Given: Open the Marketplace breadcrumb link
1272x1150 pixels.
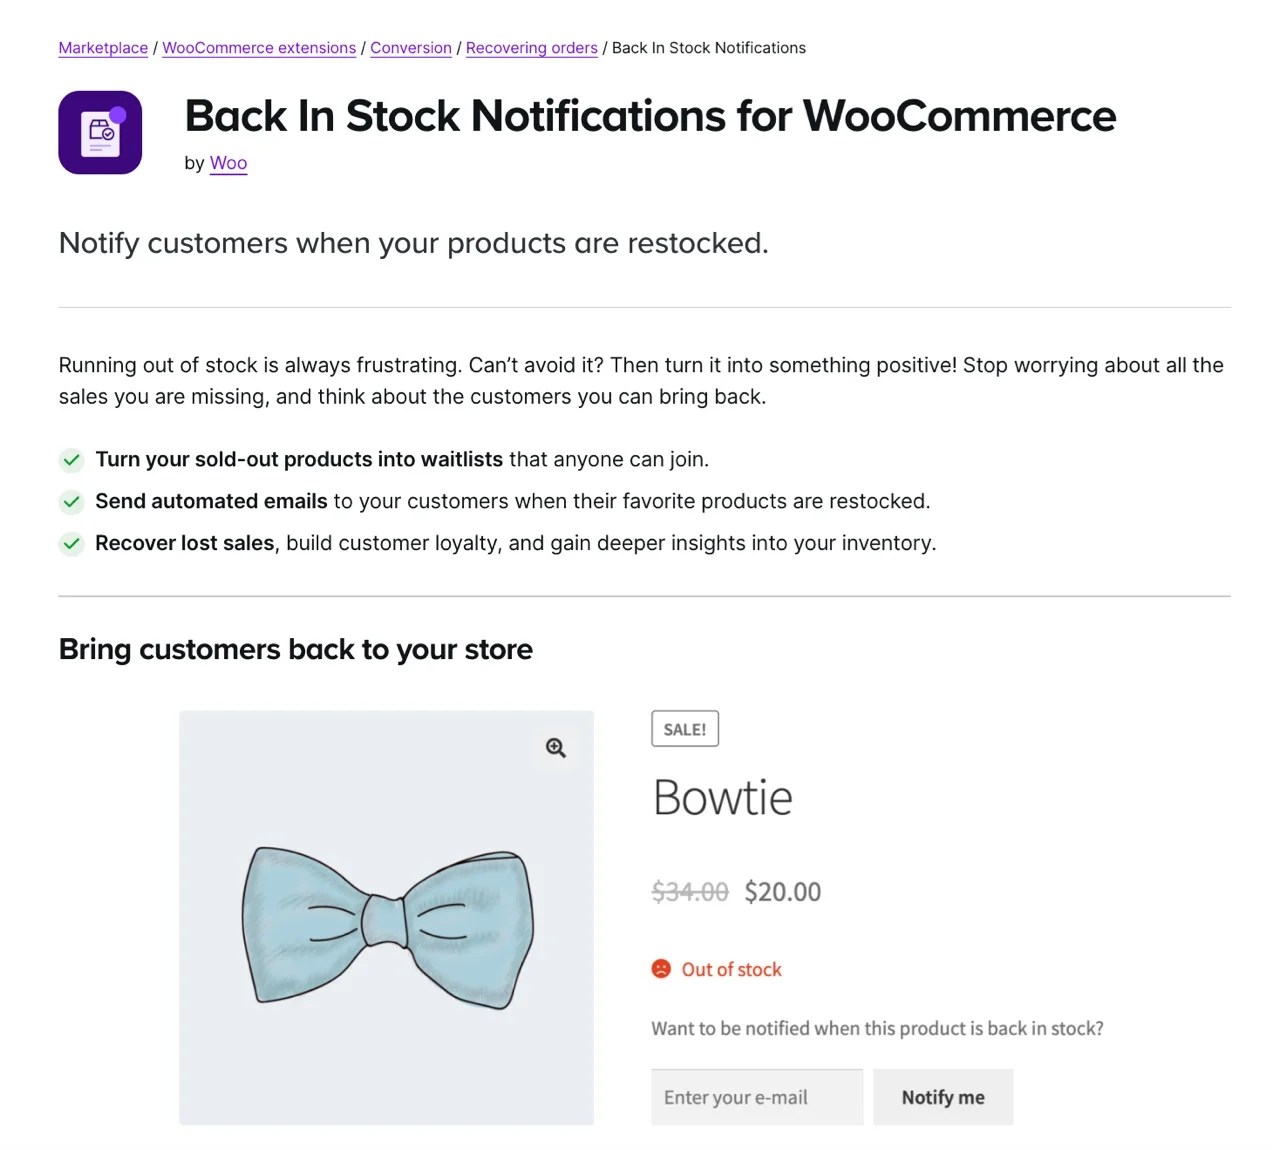Looking at the screenshot, I should [x=102, y=47].
